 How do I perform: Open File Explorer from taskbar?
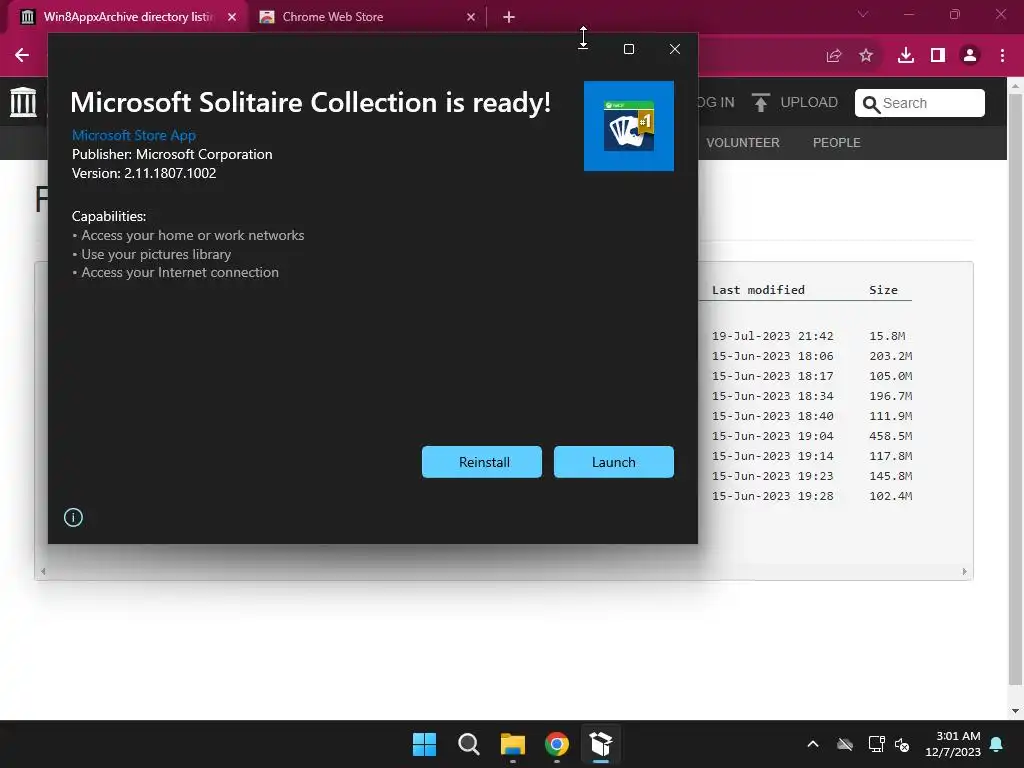(513, 744)
